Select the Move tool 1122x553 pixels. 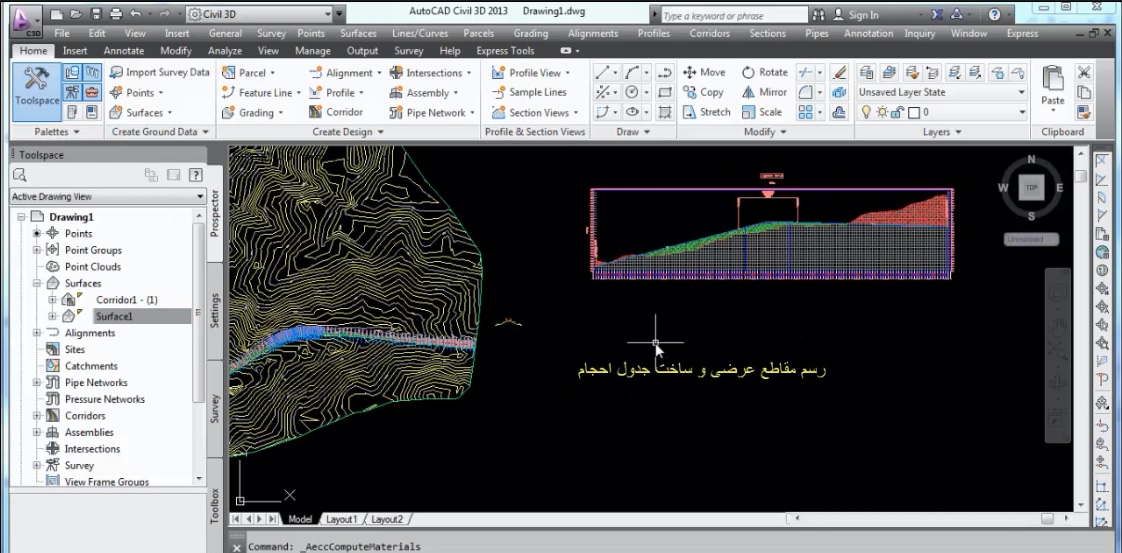tap(703, 72)
